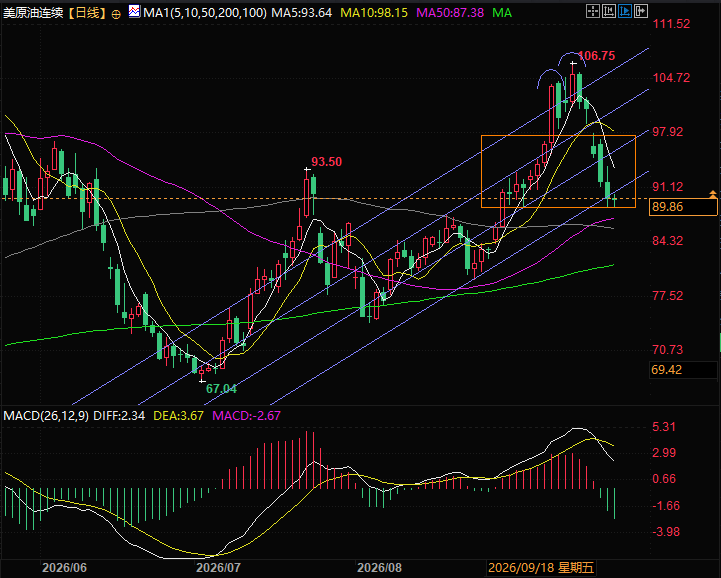Select the 【日线】 daily period label
This screenshot has width=721, height=578.
tap(87, 13)
